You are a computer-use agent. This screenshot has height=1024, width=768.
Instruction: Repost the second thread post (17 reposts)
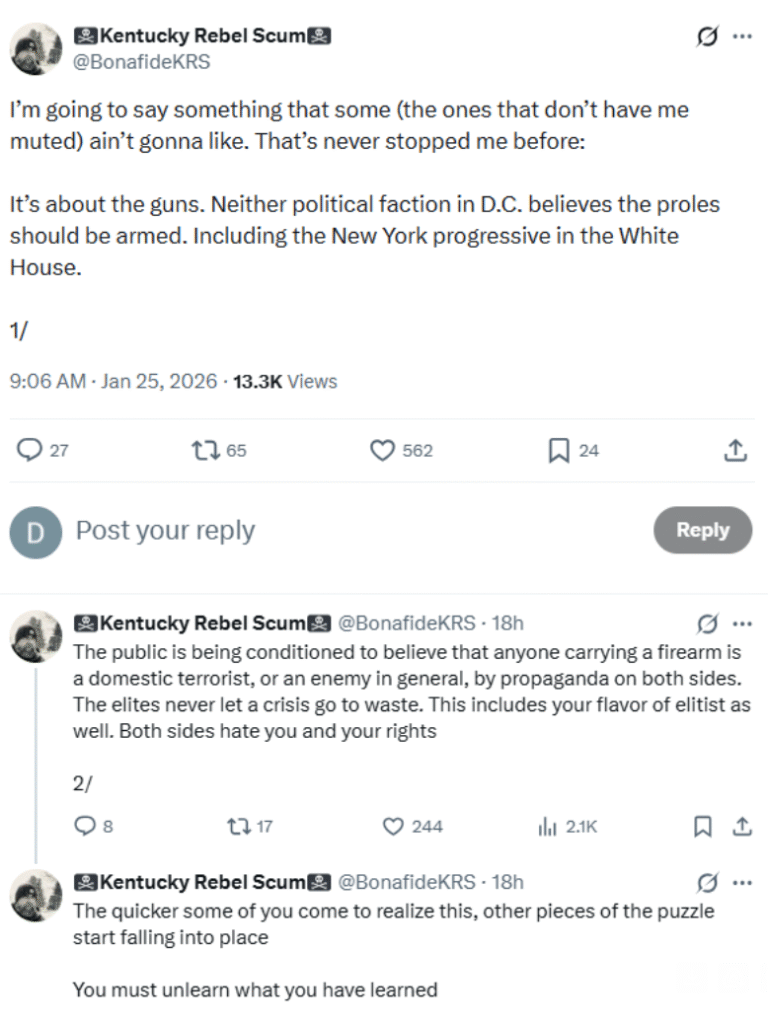[237, 827]
